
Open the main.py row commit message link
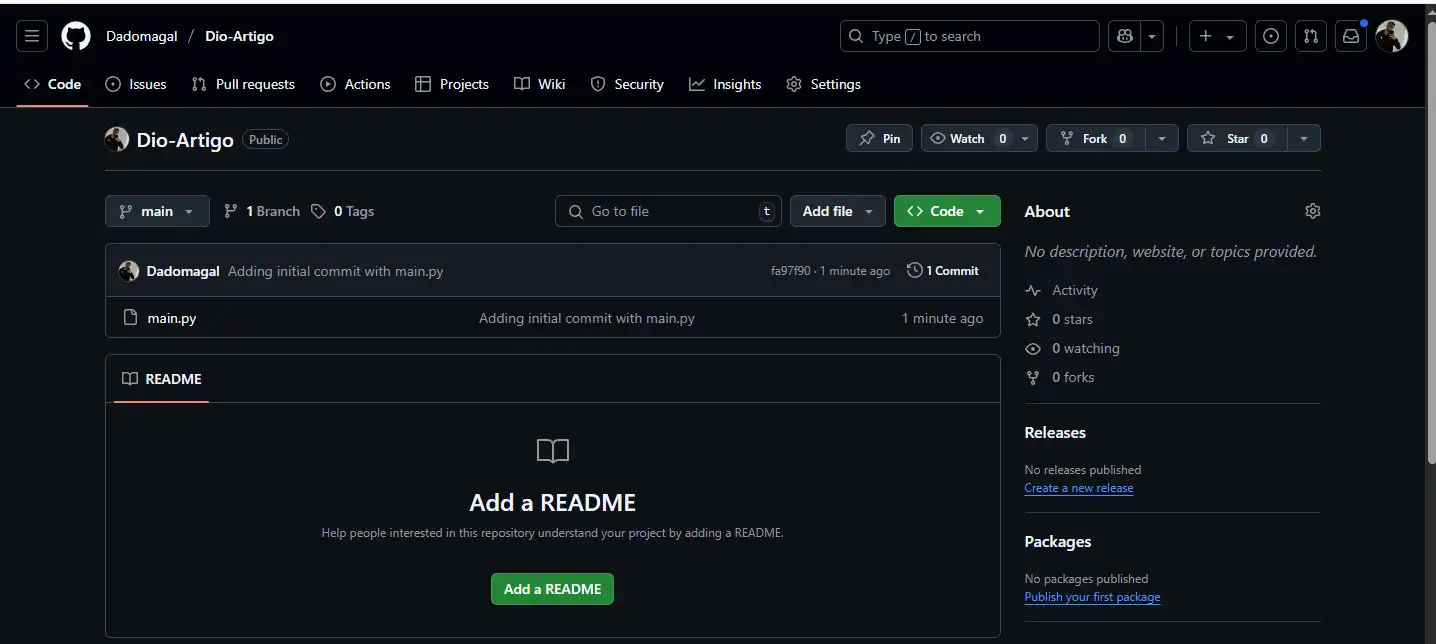[587, 318]
